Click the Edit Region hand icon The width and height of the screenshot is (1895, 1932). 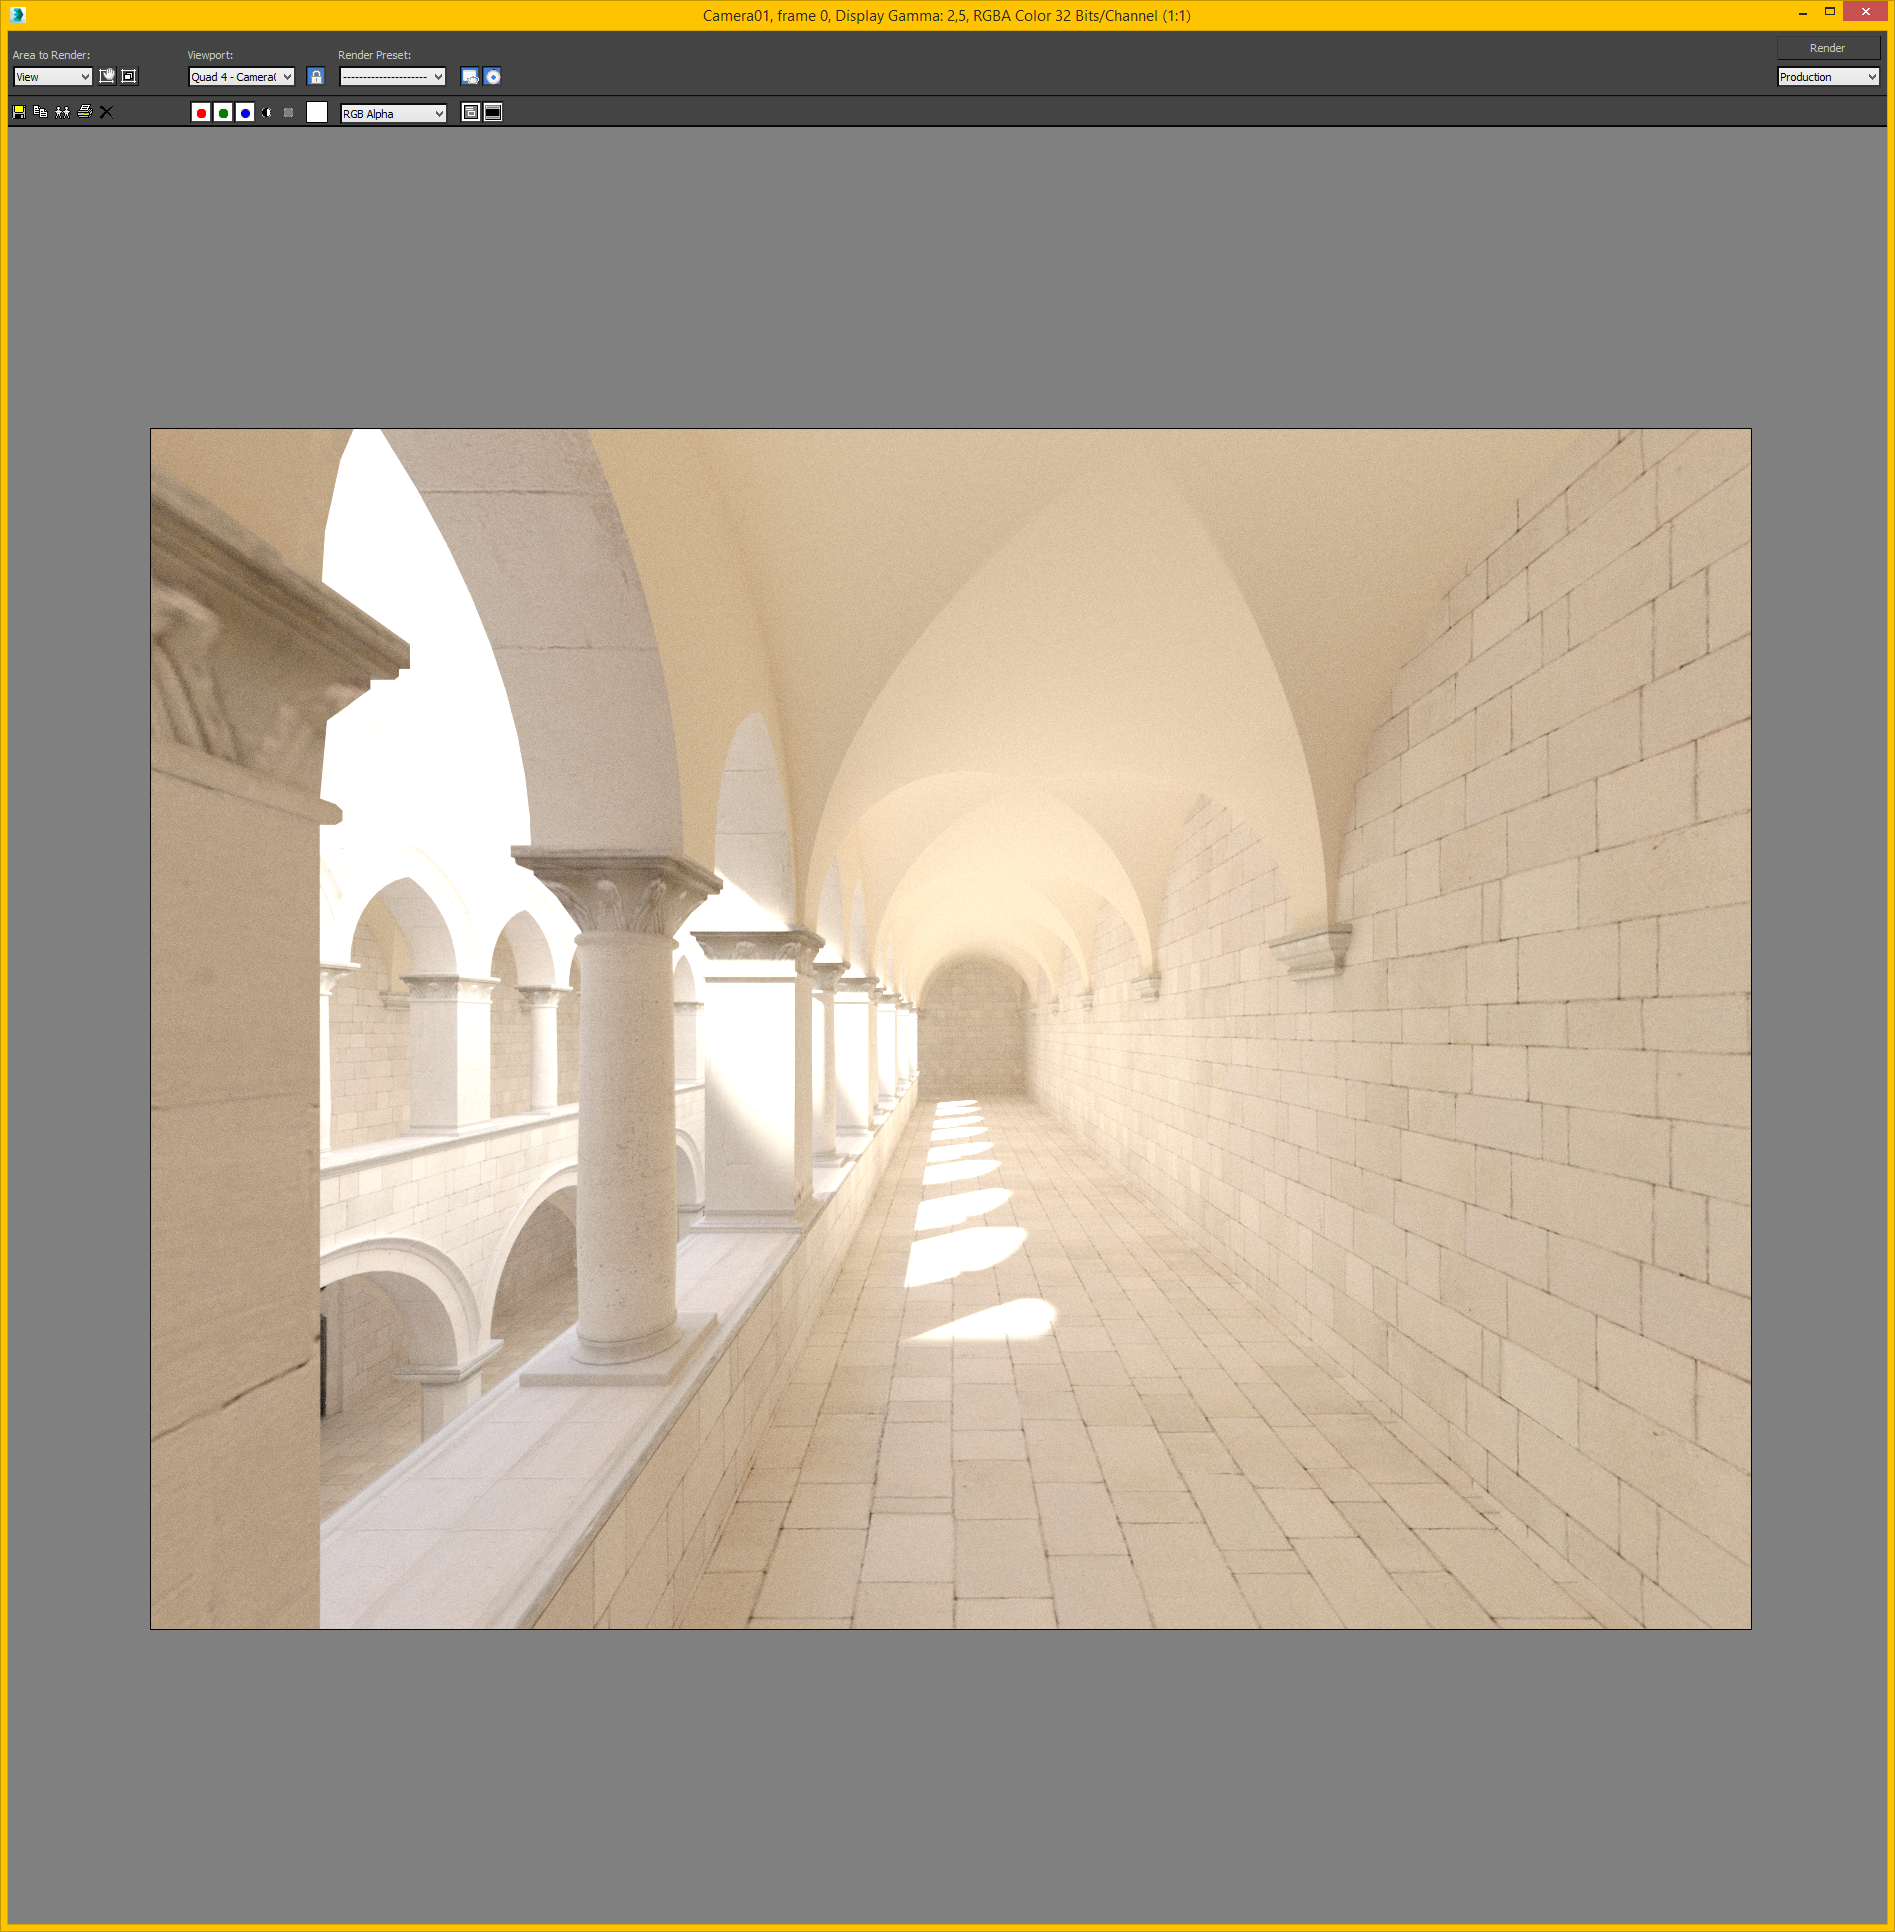pyautogui.click(x=107, y=76)
